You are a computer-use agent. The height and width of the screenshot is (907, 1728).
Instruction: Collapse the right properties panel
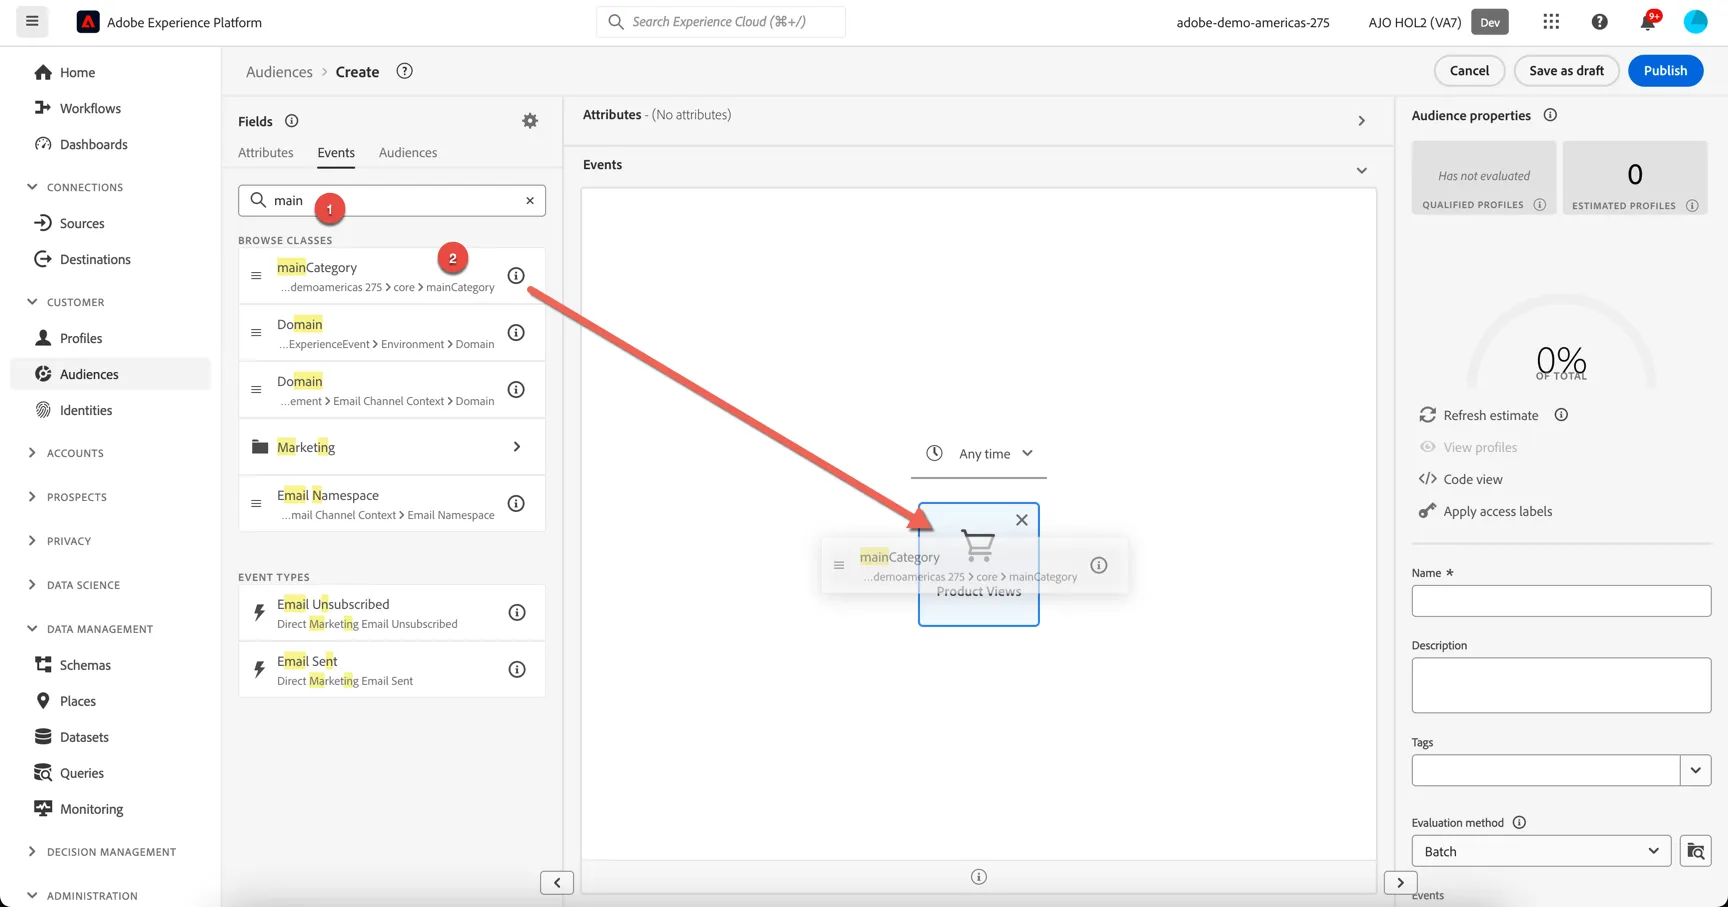(x=1400, y=883)
